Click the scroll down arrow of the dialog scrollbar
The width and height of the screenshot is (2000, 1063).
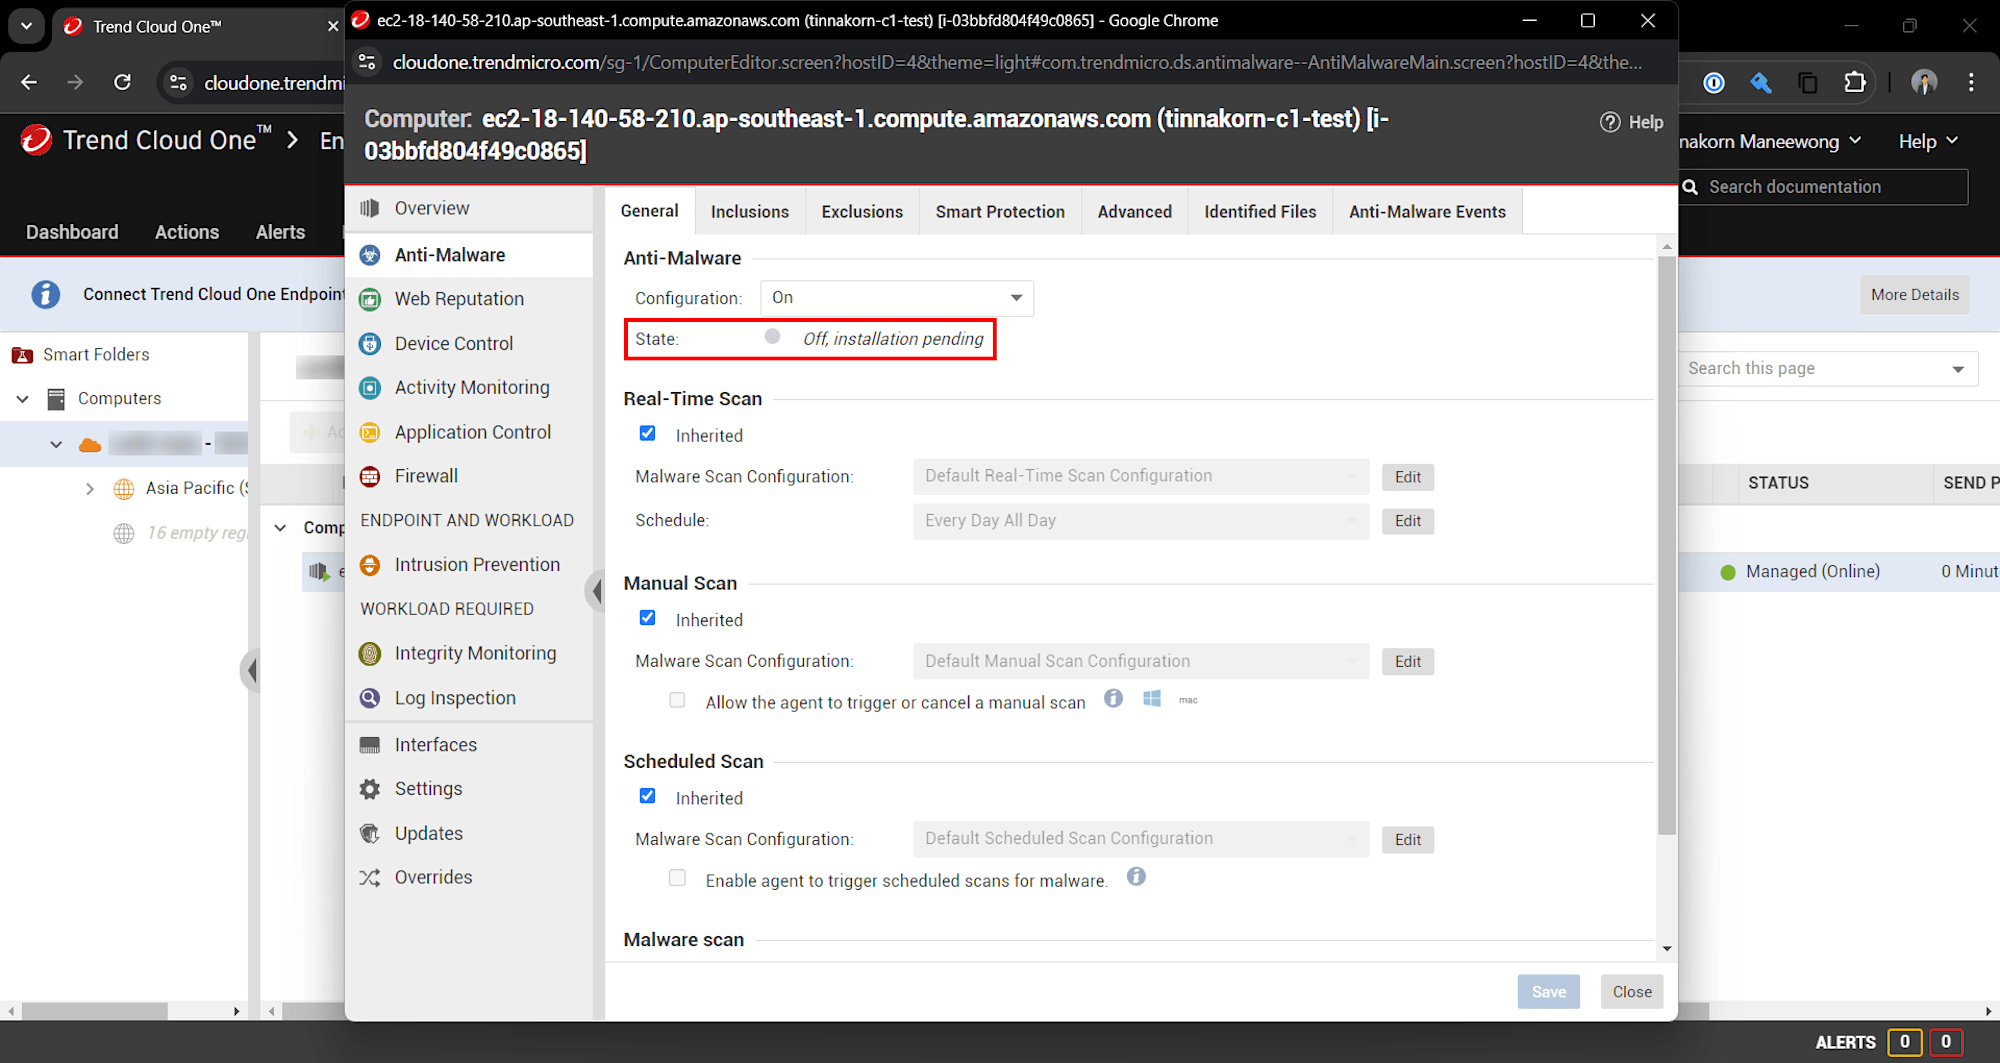[1666, 948]
